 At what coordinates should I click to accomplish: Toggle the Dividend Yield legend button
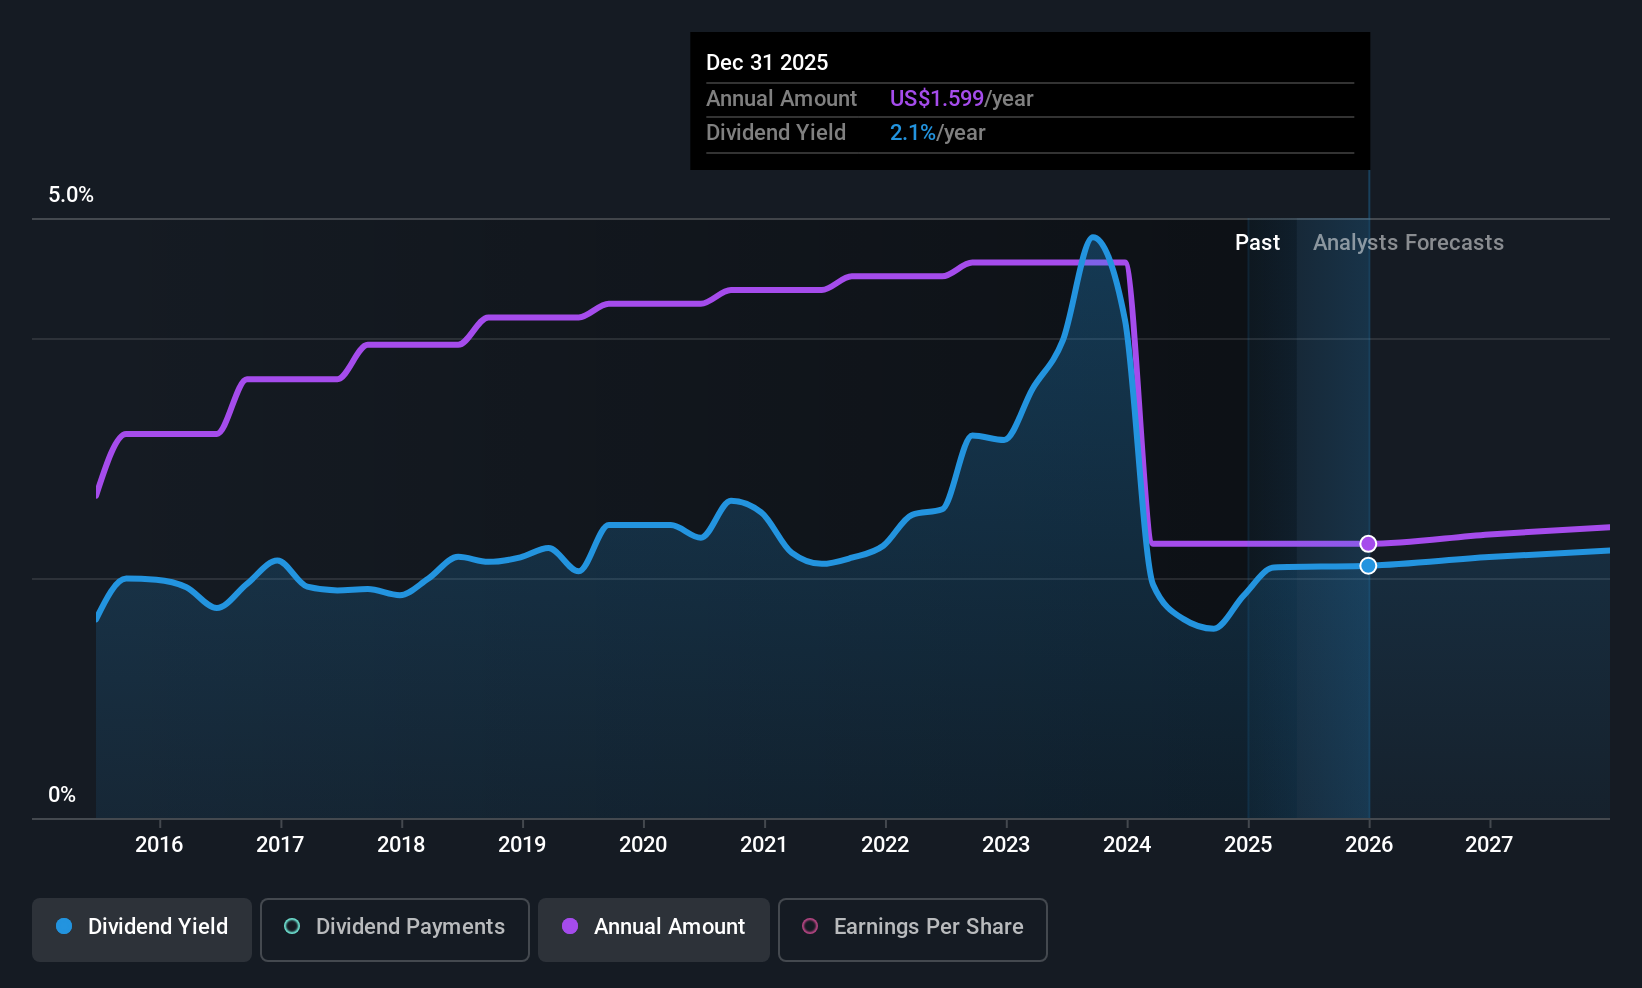point(142,928)
